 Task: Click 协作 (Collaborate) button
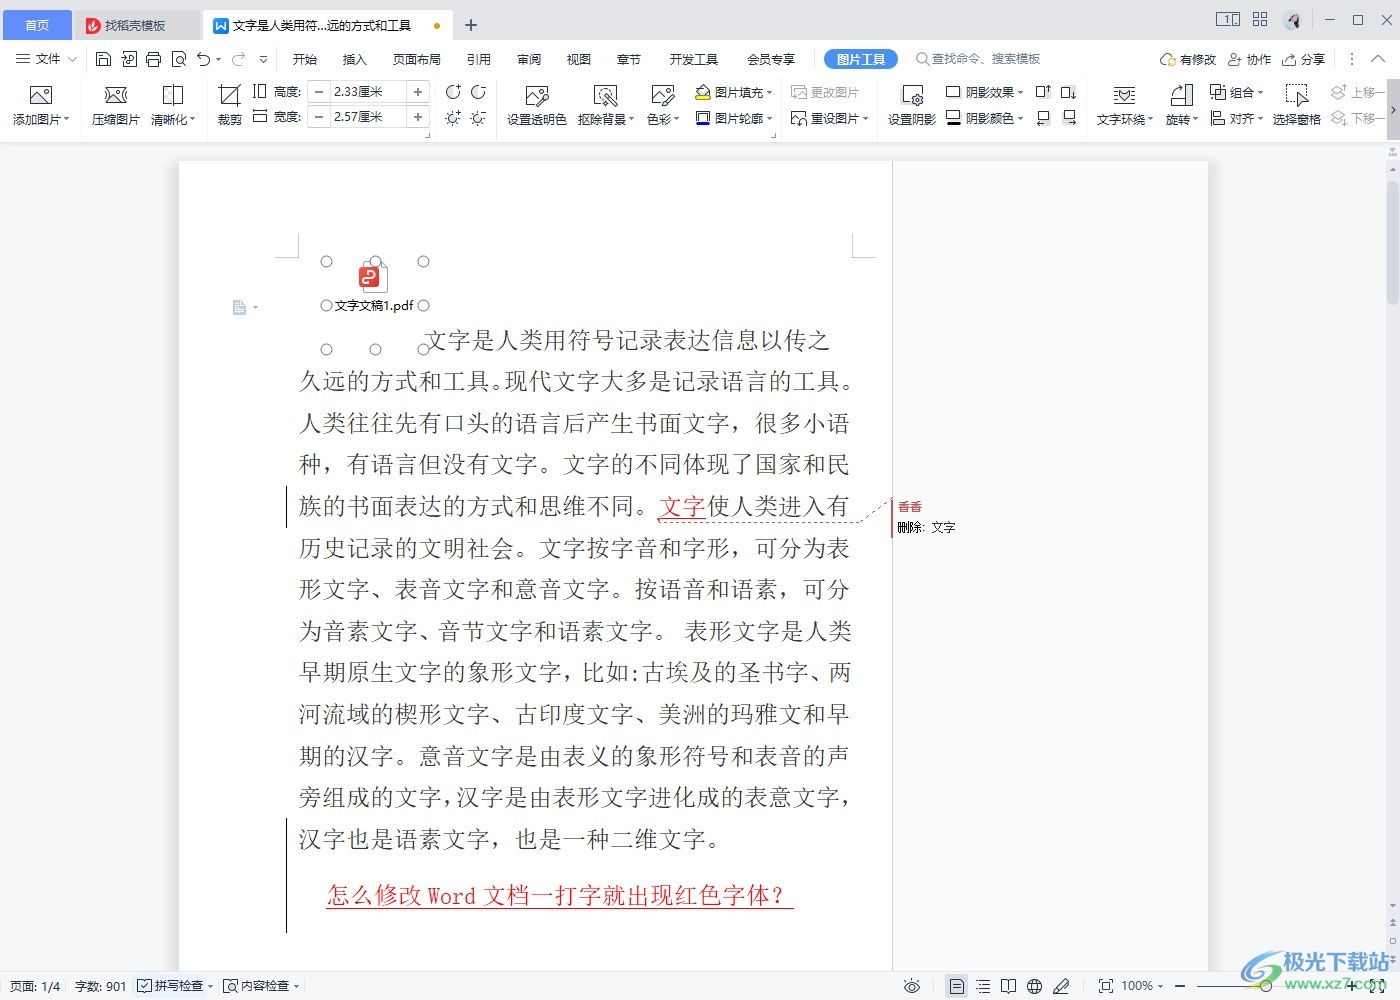1250,59
